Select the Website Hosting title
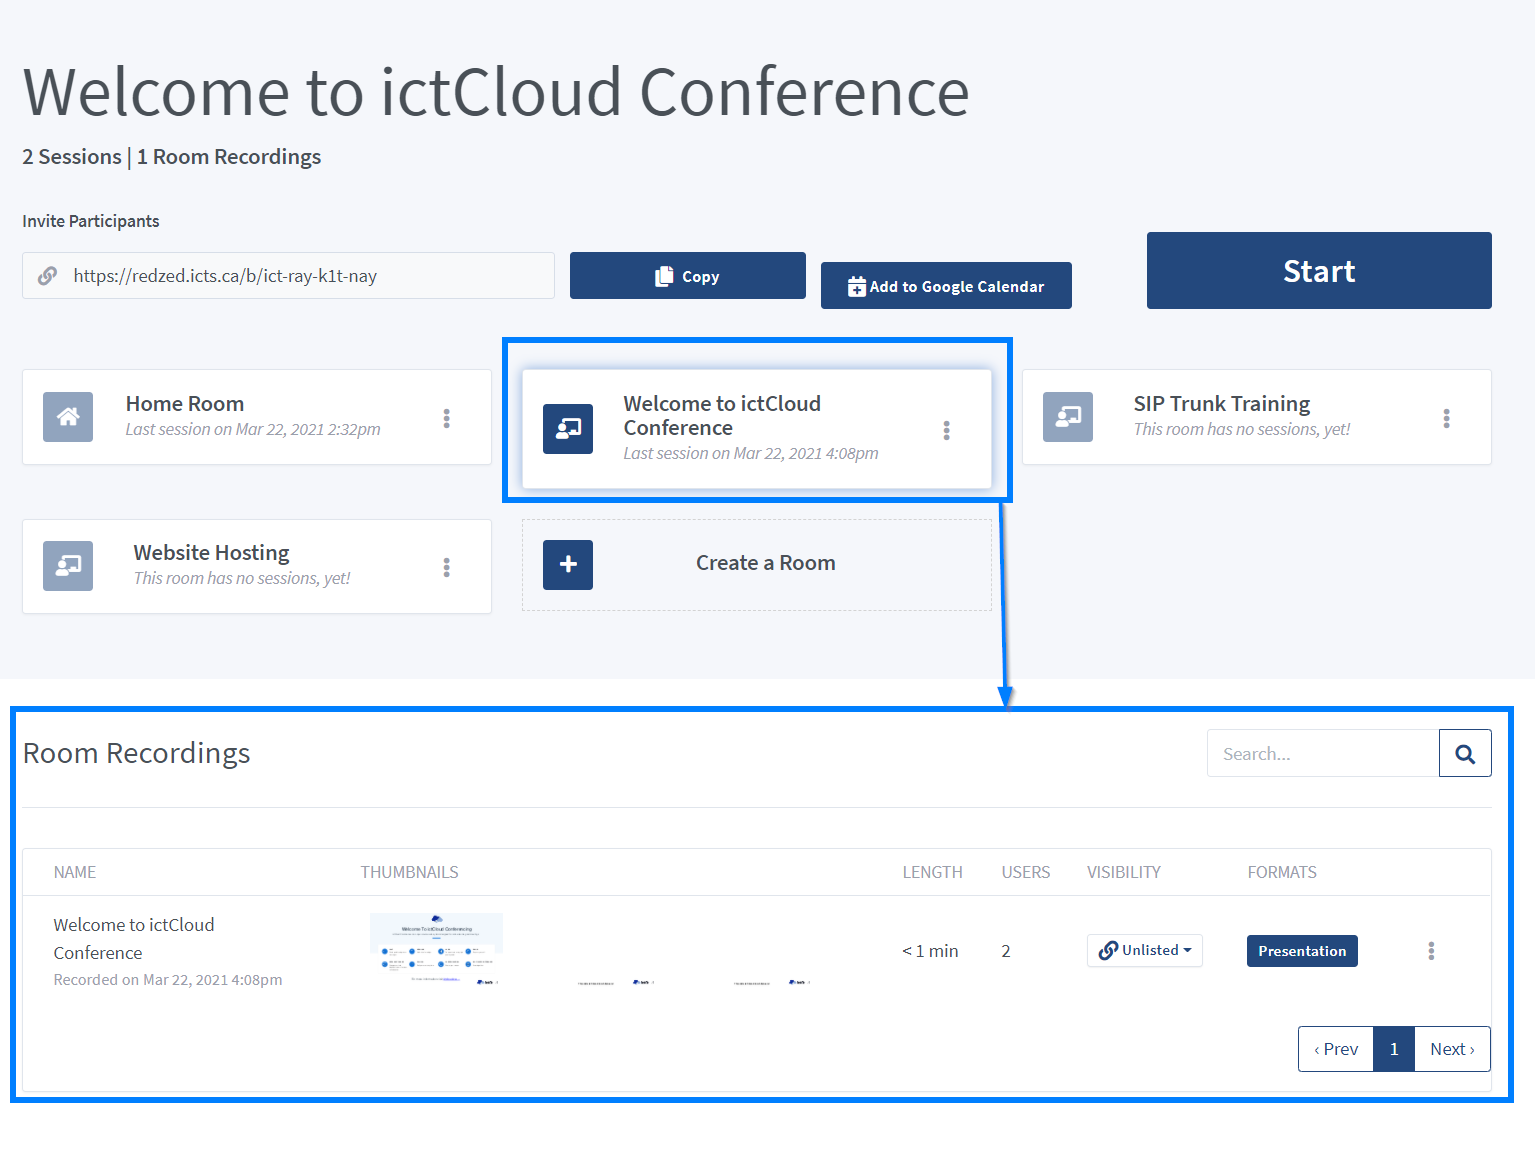Screen dimensions: 1535x1154 click(212, 553)
